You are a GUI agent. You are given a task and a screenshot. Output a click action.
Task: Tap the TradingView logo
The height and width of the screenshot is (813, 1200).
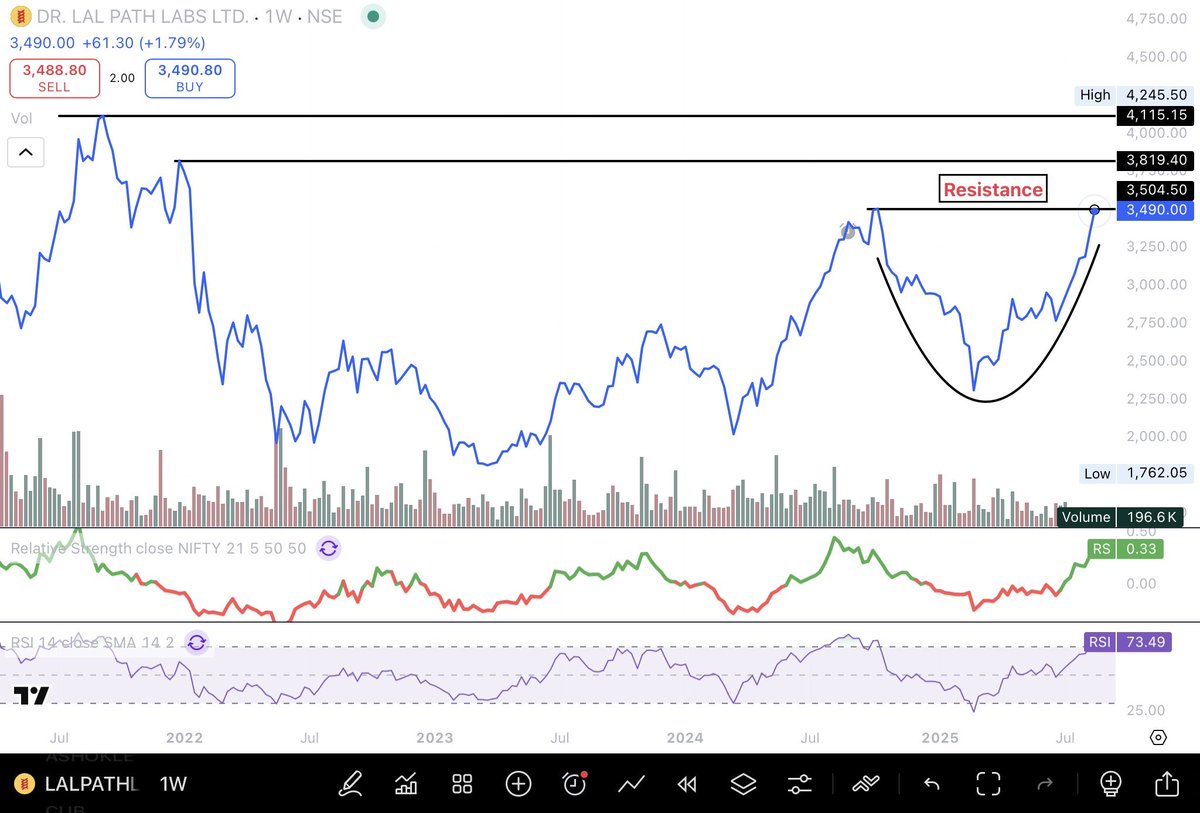tap(31, 697)
